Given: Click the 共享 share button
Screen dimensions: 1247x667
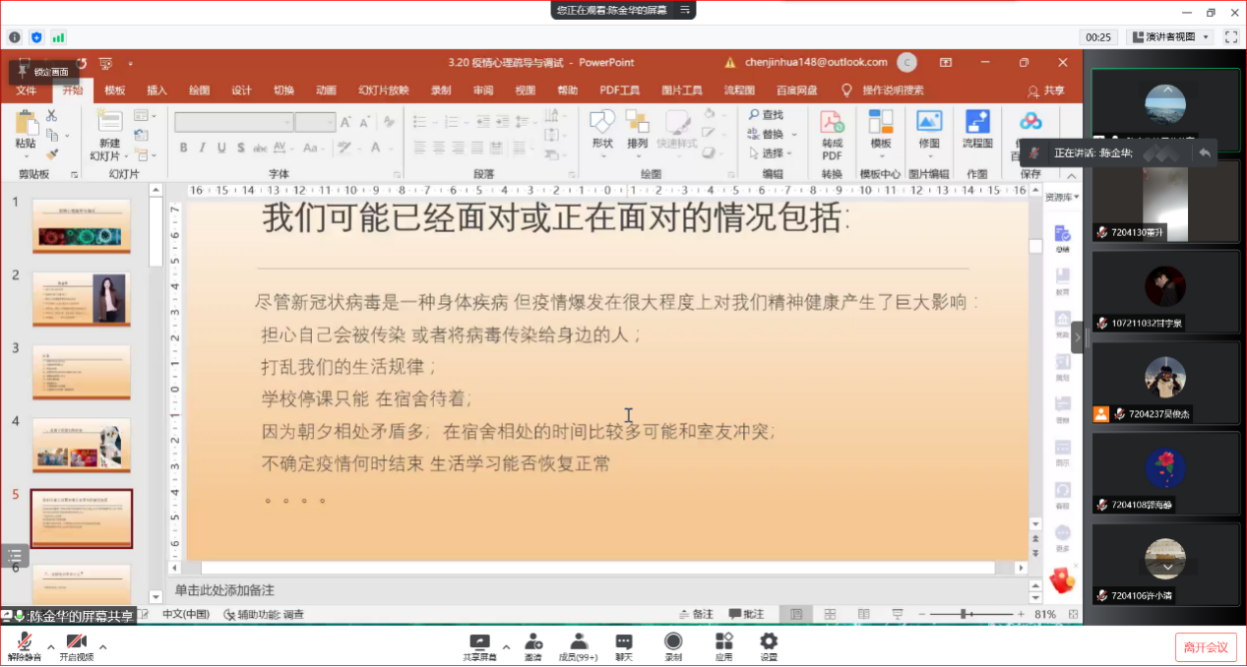Looking at the screenshot, I should click(1047, 90).
